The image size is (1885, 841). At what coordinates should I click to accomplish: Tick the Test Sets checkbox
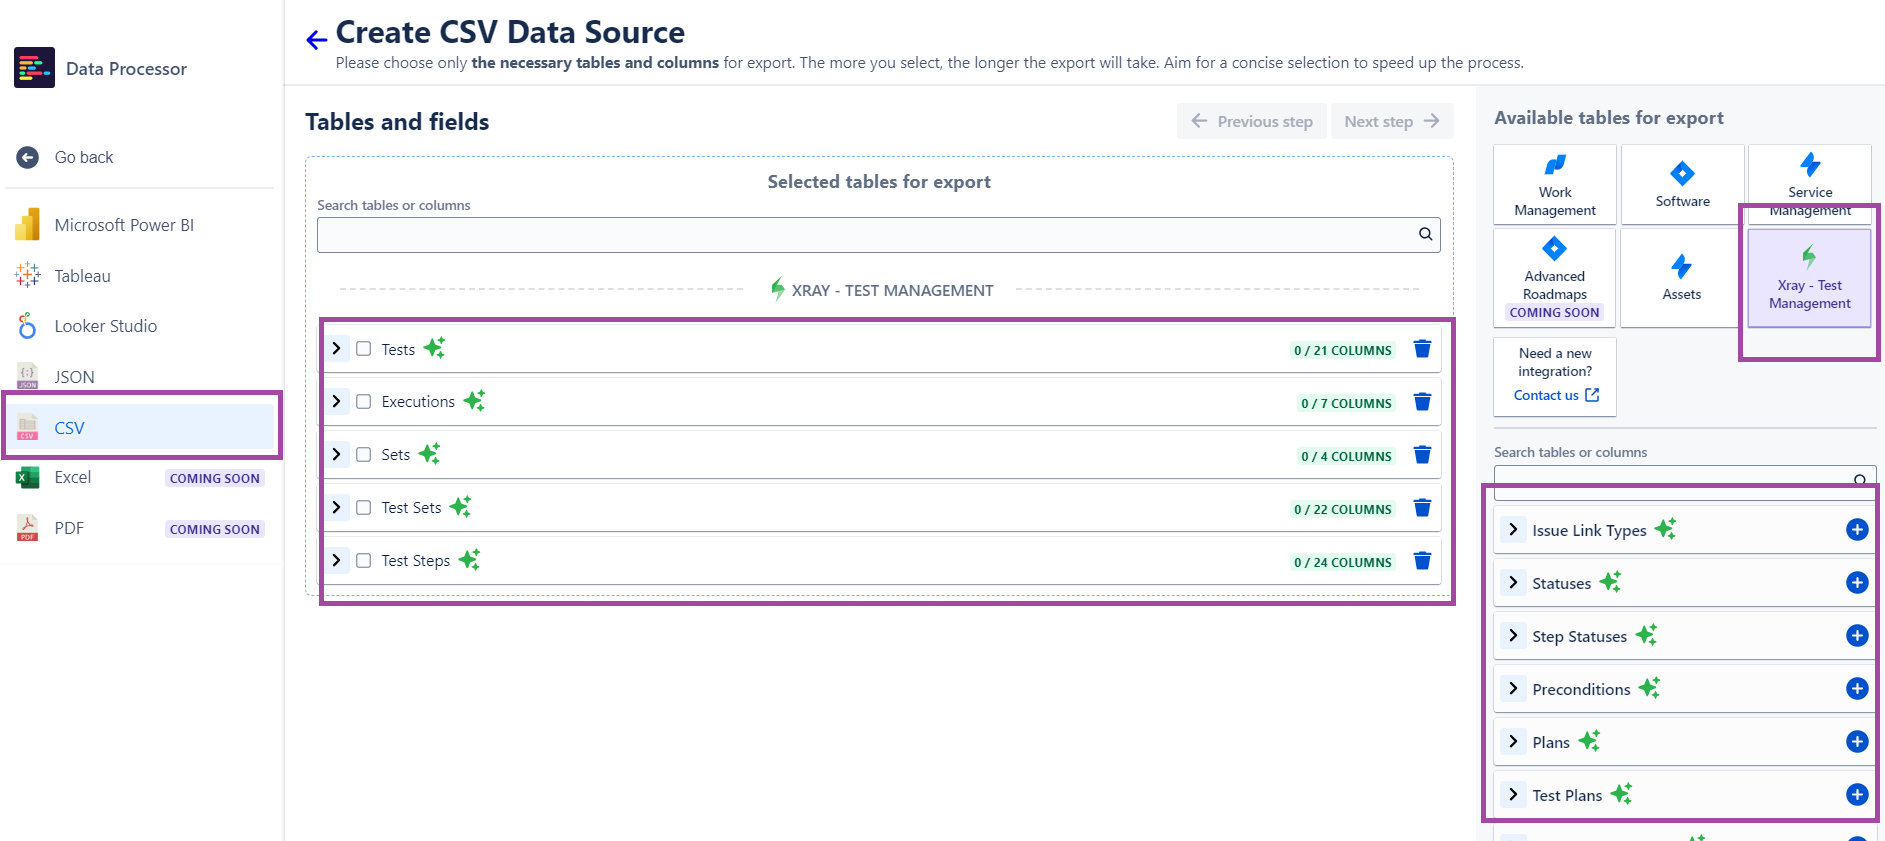point(364,508)
